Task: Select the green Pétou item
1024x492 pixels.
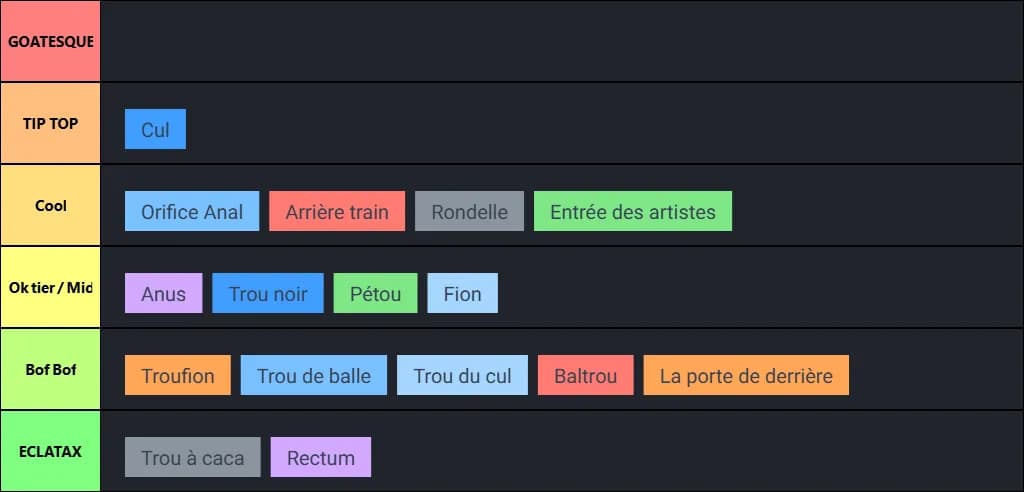Action: [375, 294]
